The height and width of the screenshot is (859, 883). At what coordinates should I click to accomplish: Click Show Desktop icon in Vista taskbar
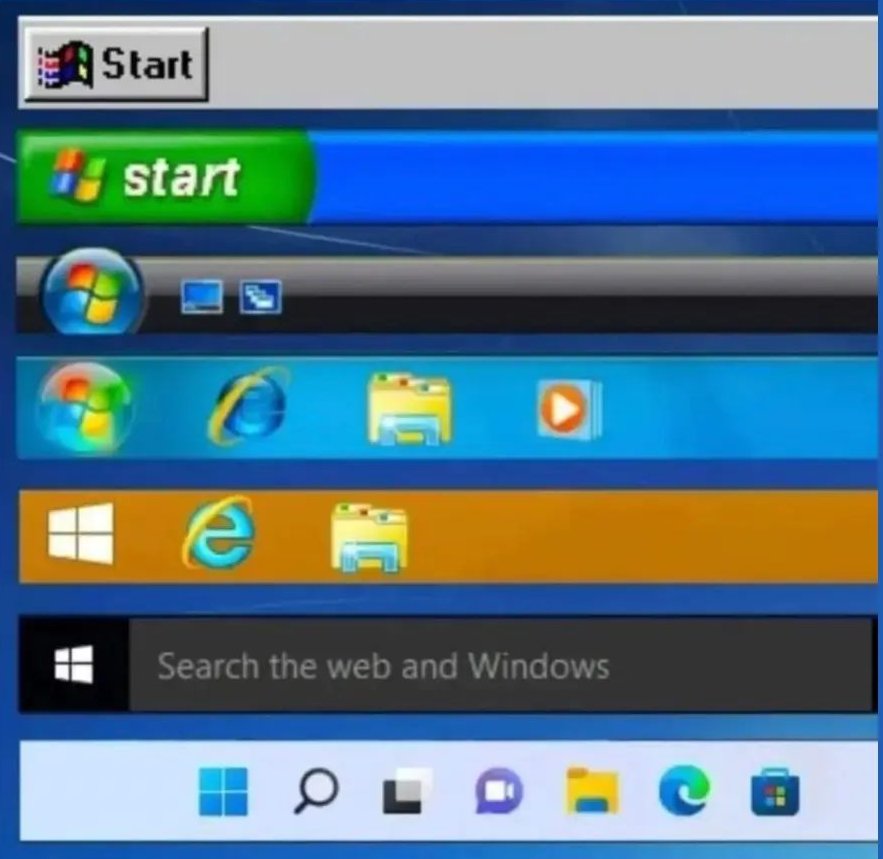click(202, 296)
